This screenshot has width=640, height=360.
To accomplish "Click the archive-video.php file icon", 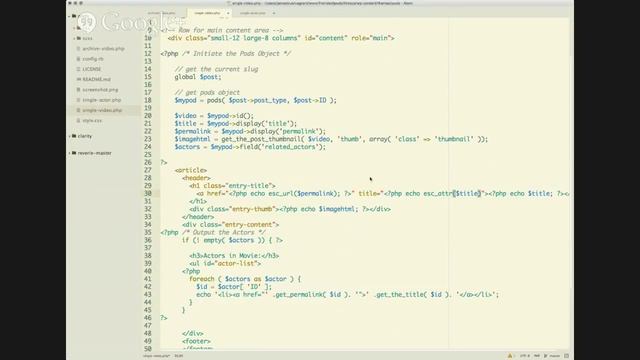I will (x=78, y=49).
